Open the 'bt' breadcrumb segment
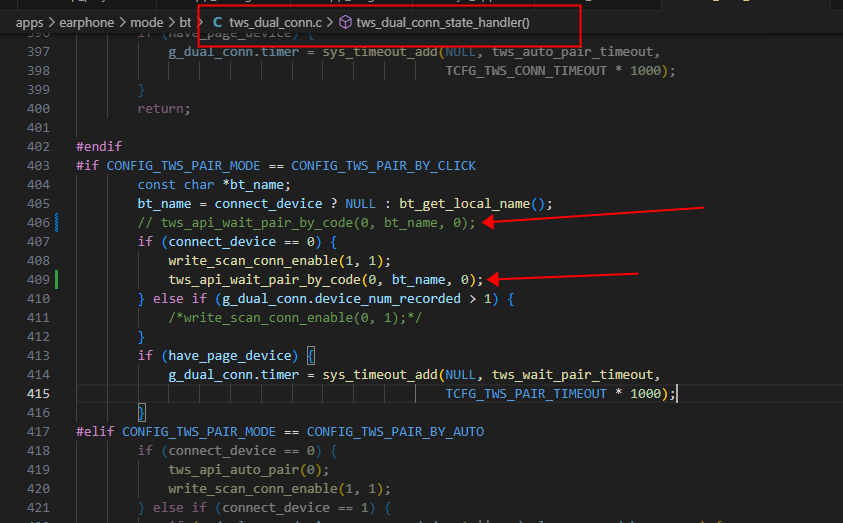 (x=185, y=23)
